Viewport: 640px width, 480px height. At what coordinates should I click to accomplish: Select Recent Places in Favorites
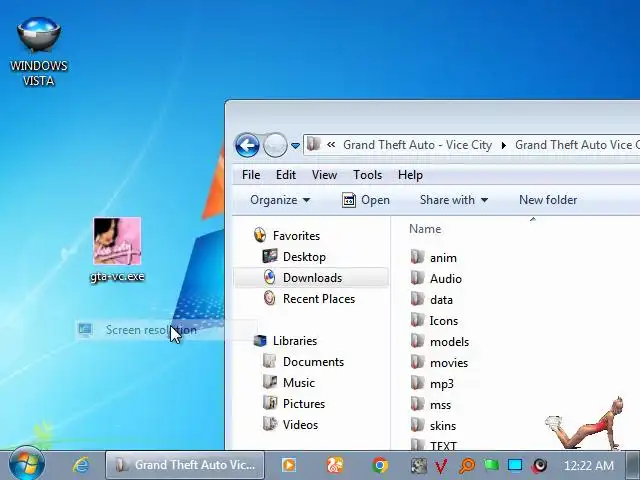click(319, 299)
